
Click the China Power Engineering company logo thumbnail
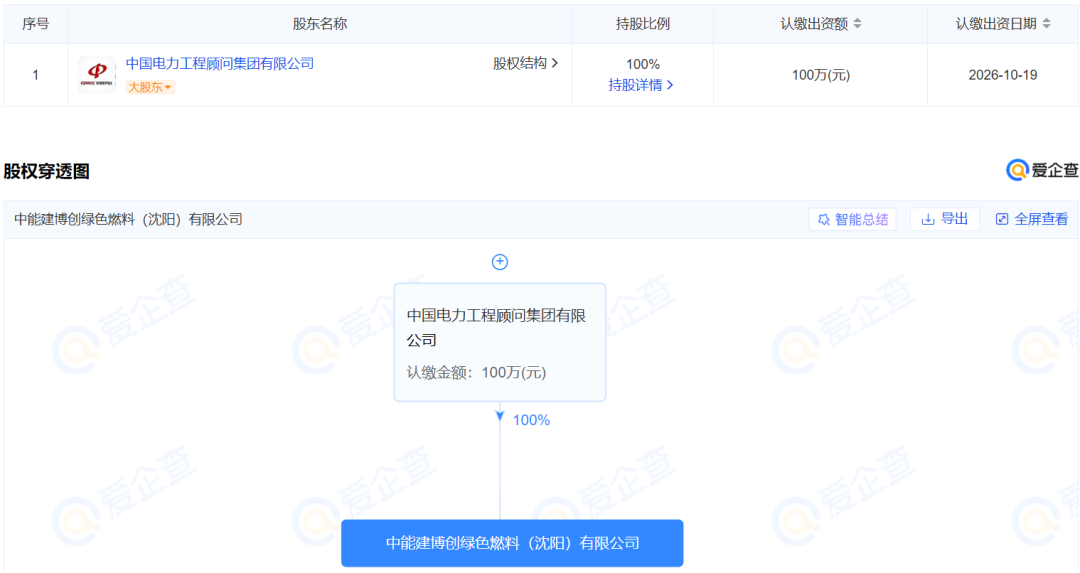click(x=97, y=75)
